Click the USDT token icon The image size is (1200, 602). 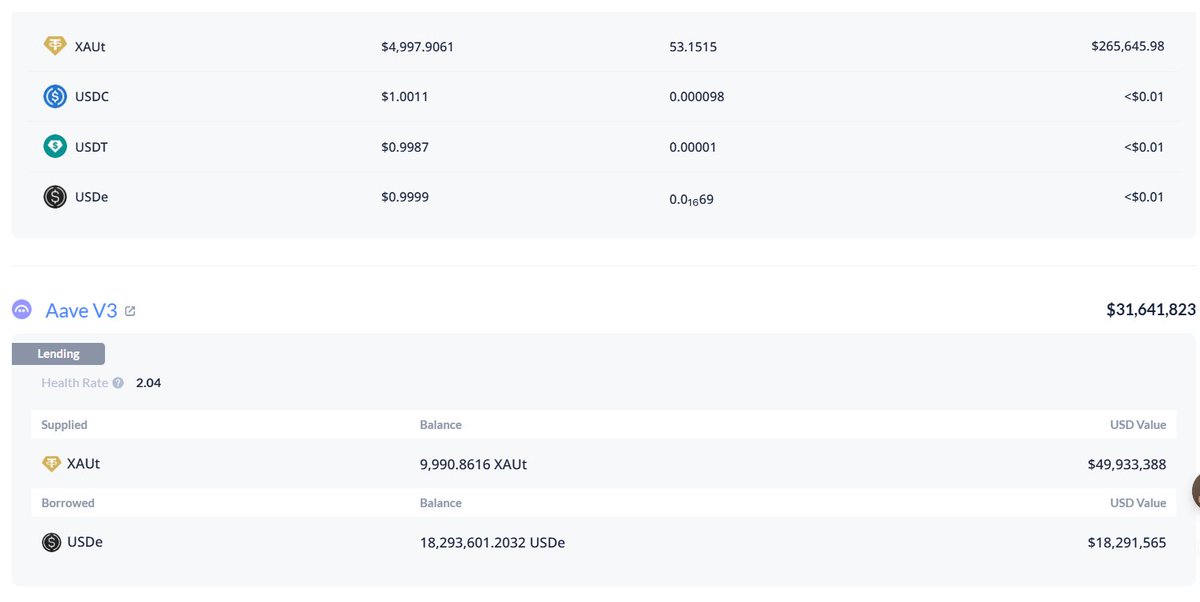(x=55, y=147)
